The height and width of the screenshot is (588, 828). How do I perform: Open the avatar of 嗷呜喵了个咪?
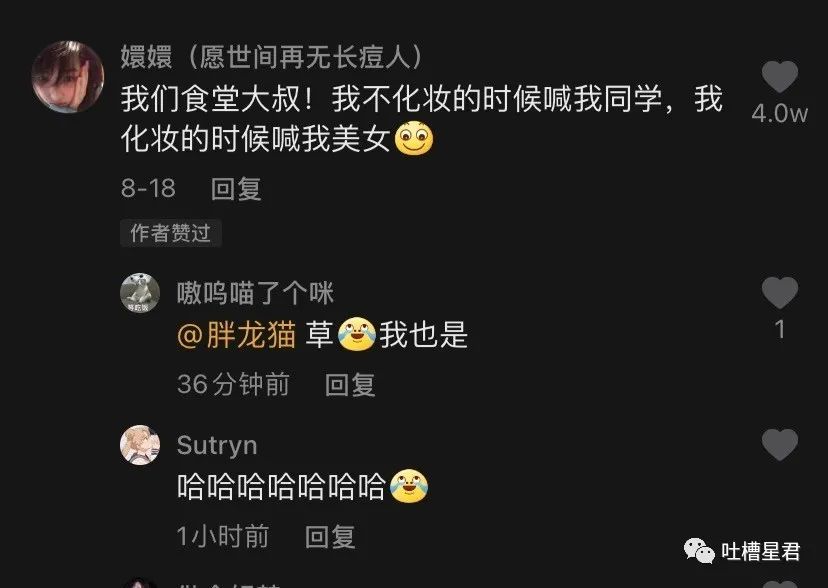click(x=140, y=293)
